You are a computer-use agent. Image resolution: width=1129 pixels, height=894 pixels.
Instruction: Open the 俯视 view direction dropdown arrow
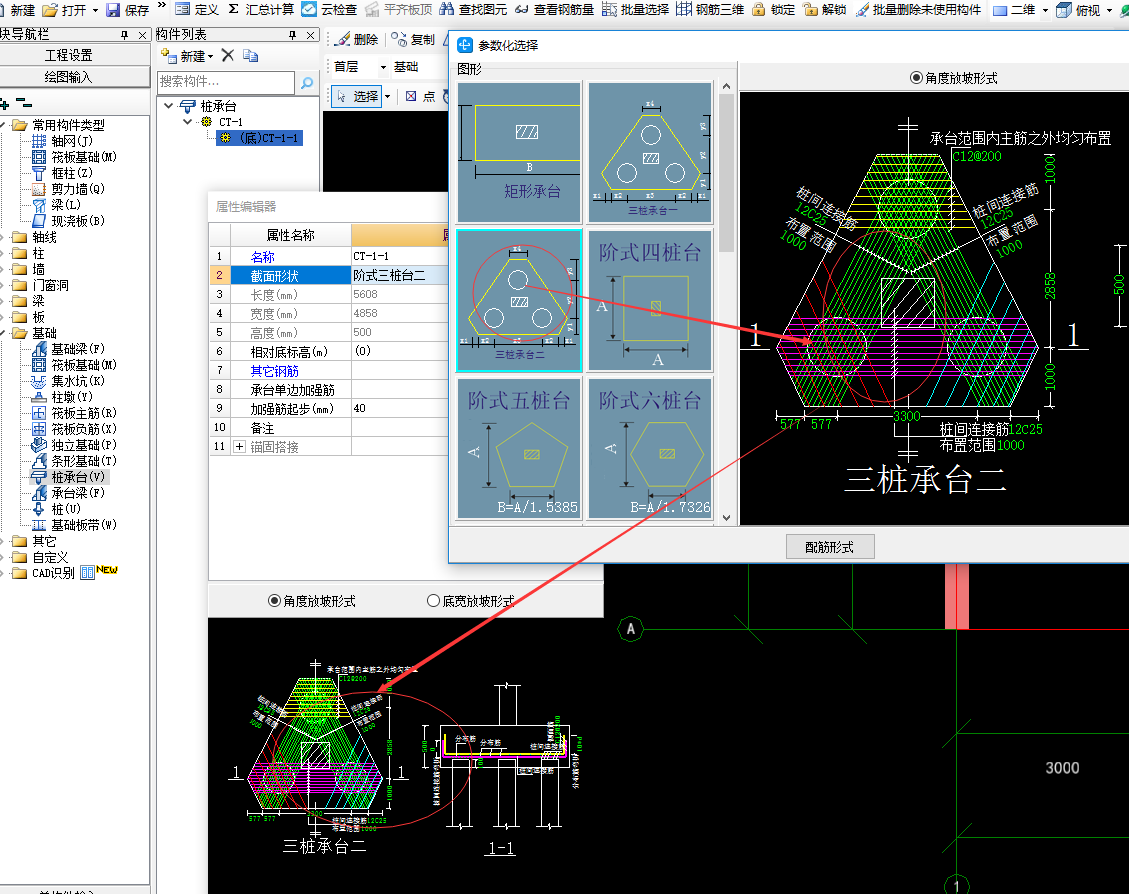click(x=1110, y=10)
